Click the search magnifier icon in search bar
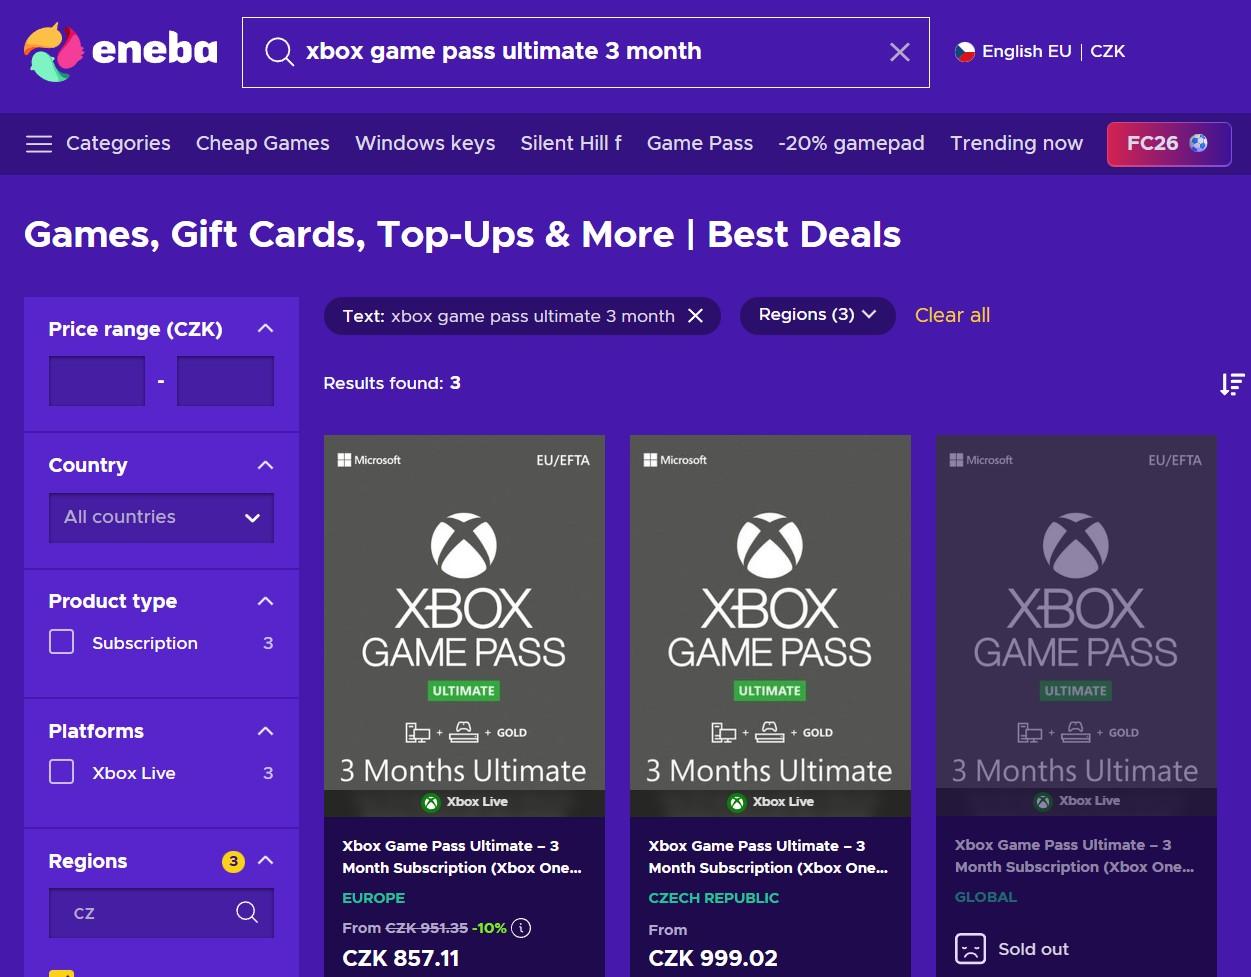The height and width of the screenshot is (977, 1251). pyautogui.click(x=279, y=52)
